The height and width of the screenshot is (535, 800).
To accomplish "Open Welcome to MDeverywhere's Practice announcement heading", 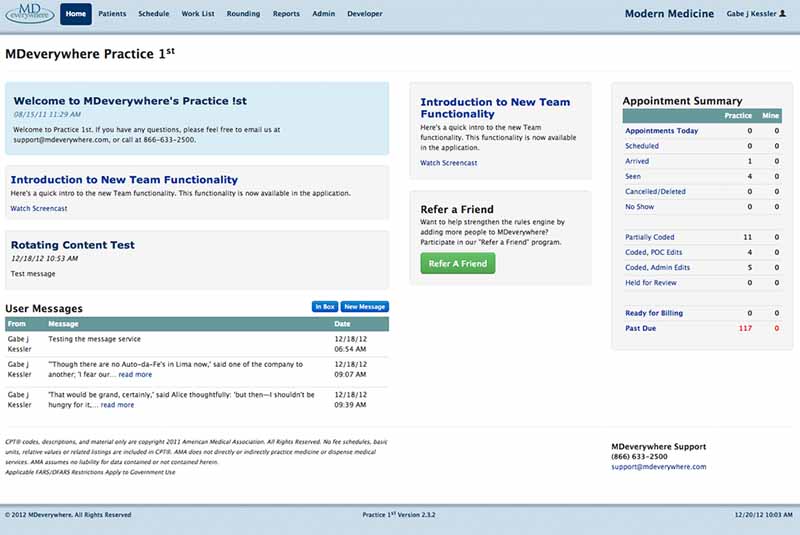I will click(x=130, y=101).
